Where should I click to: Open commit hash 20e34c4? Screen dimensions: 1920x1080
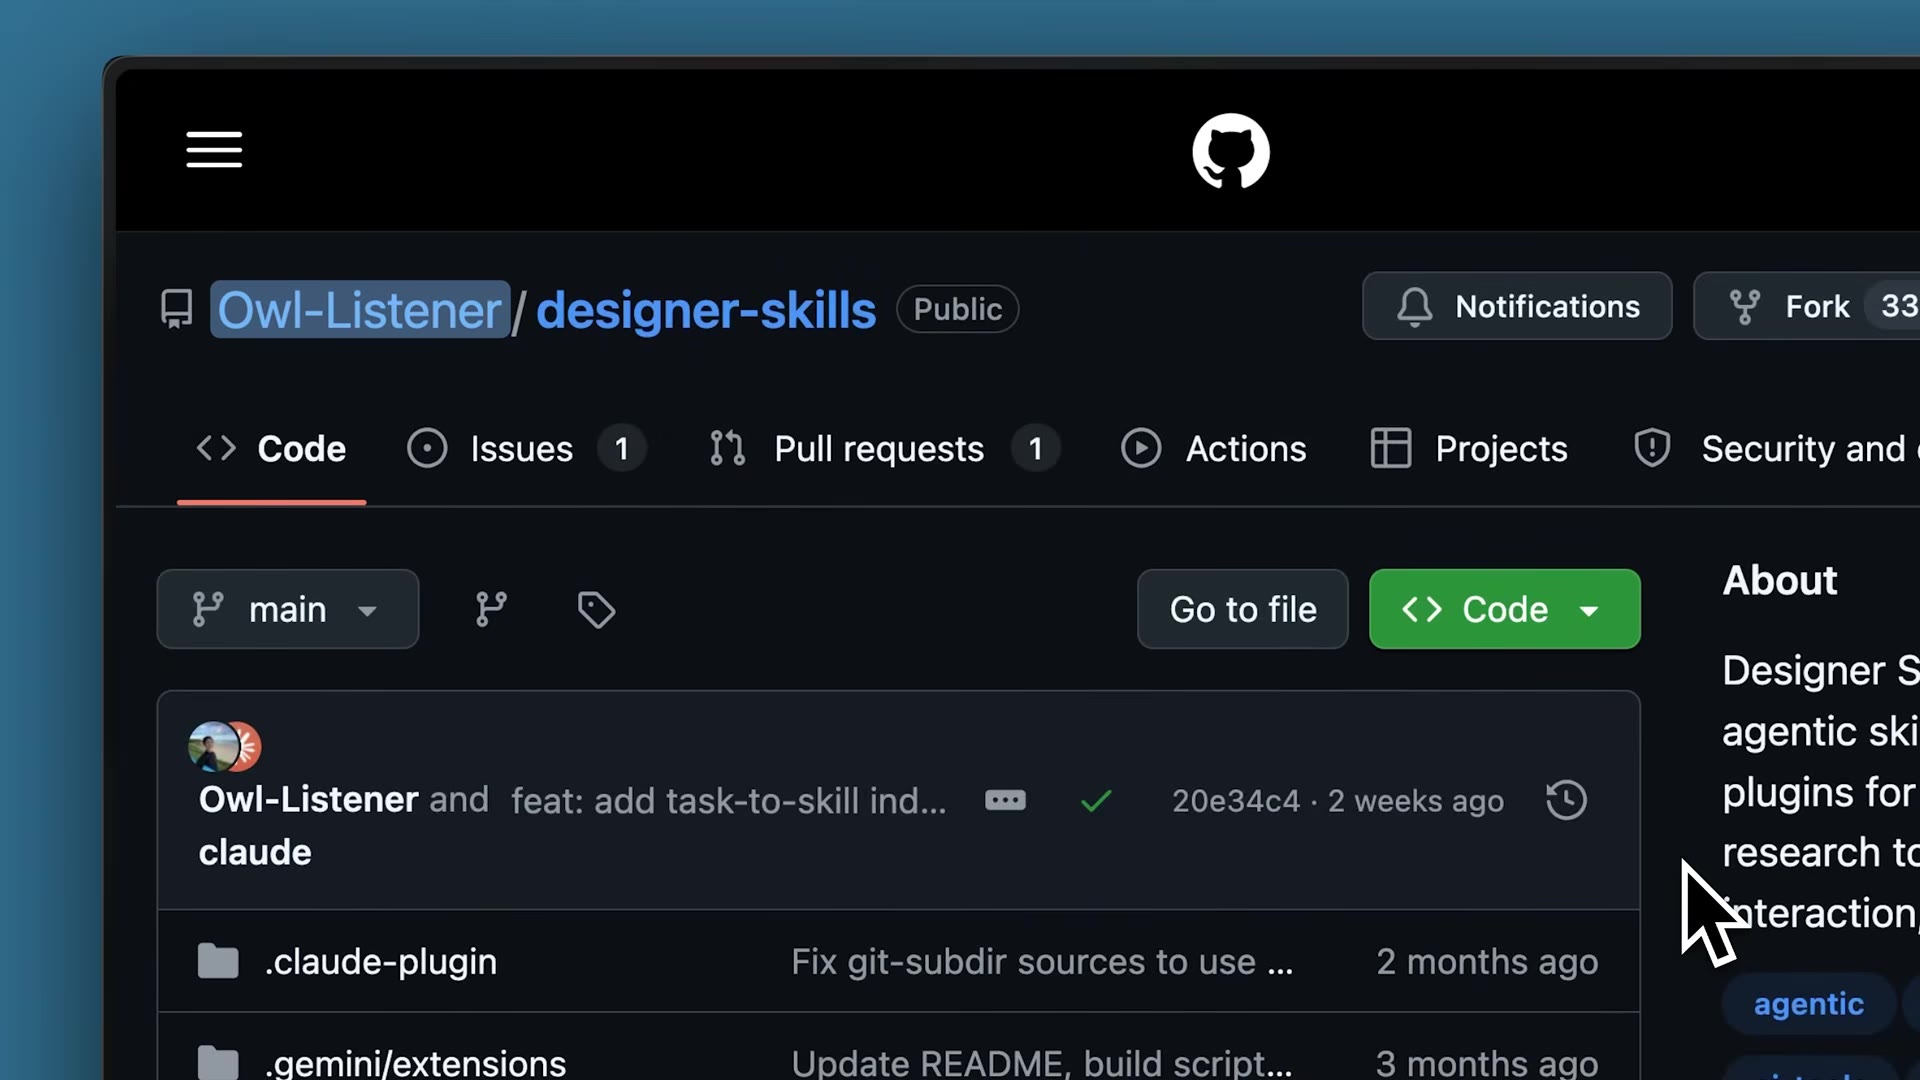point(1236,801)
